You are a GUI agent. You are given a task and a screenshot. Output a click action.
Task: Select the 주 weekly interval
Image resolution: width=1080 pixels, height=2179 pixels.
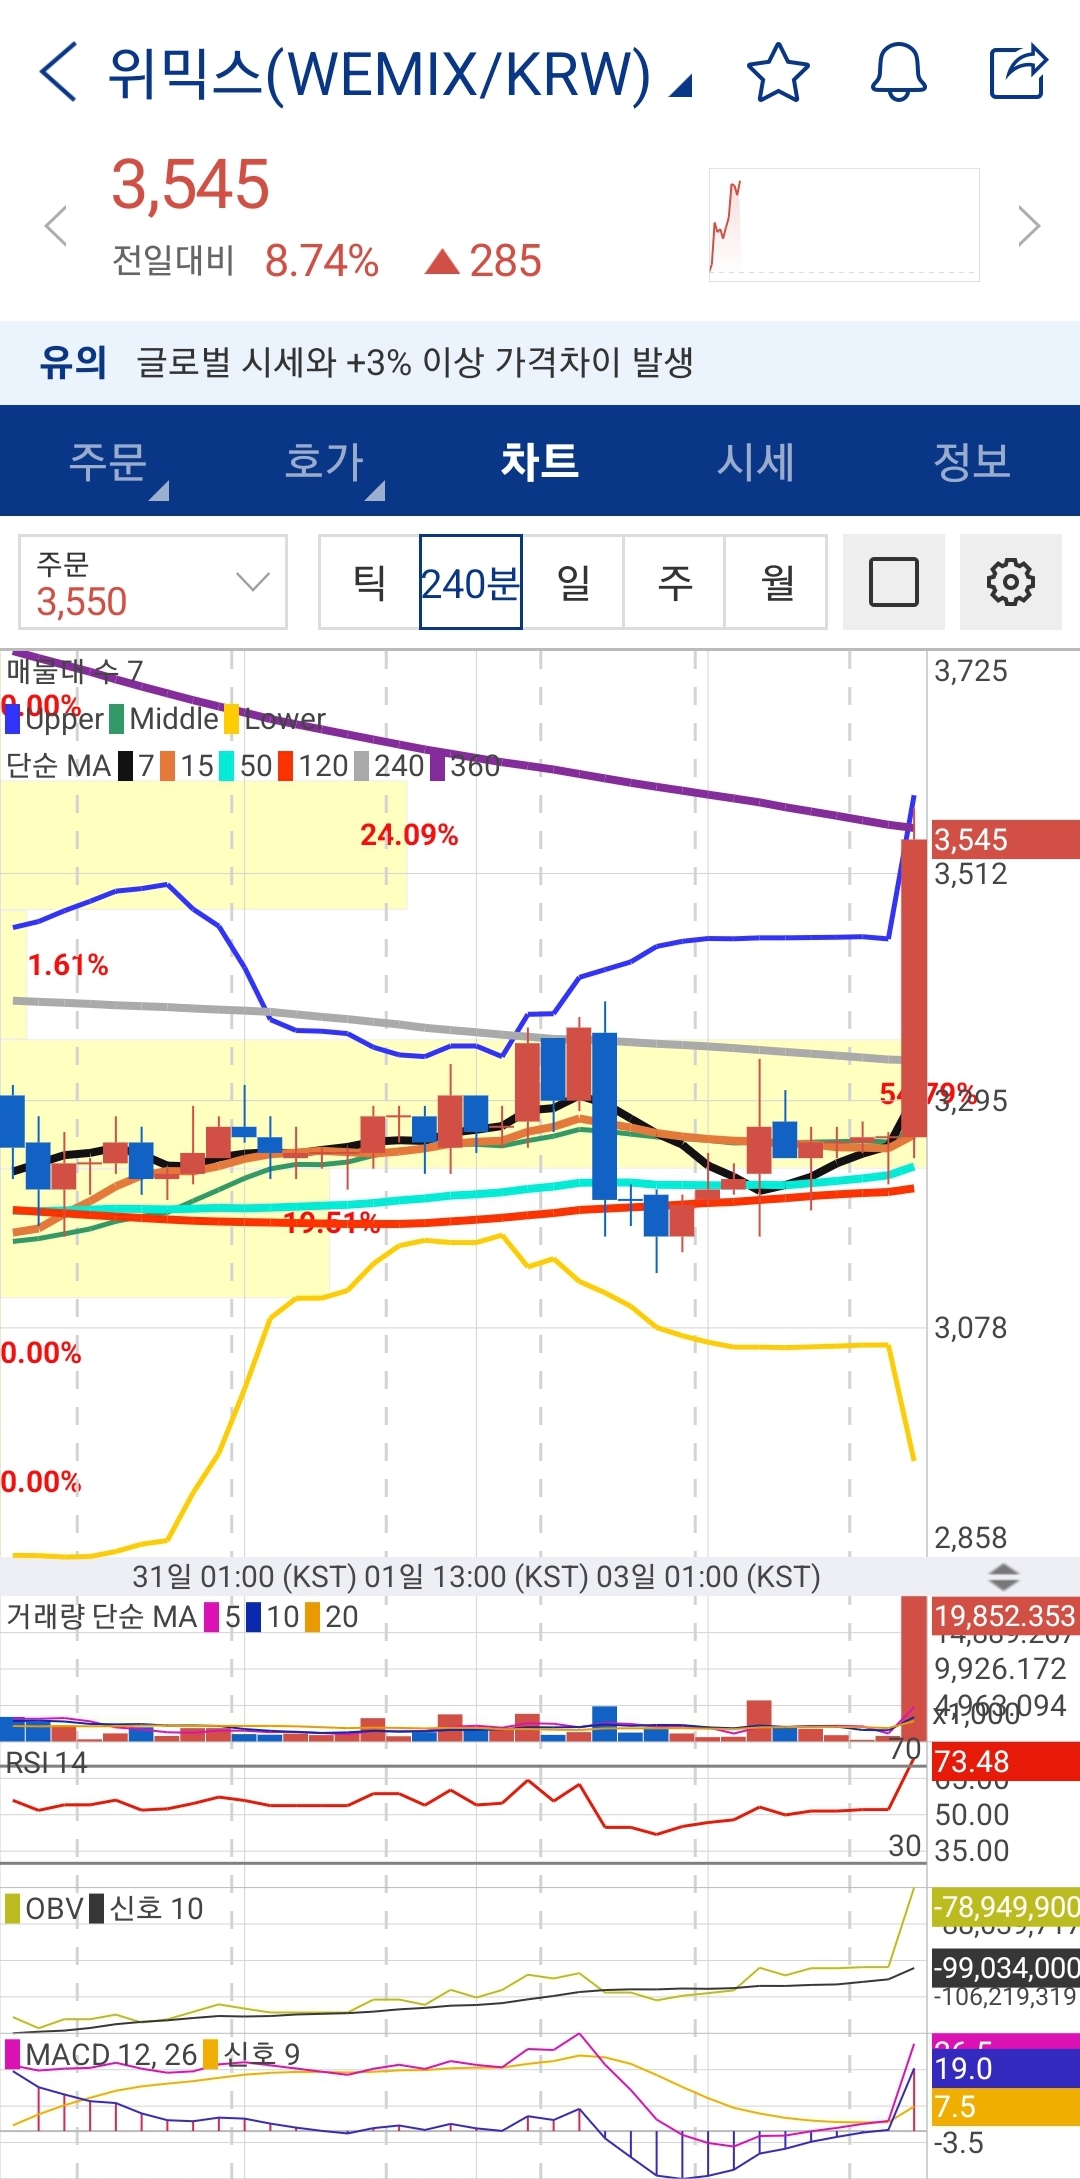click(x=675, y=582)
